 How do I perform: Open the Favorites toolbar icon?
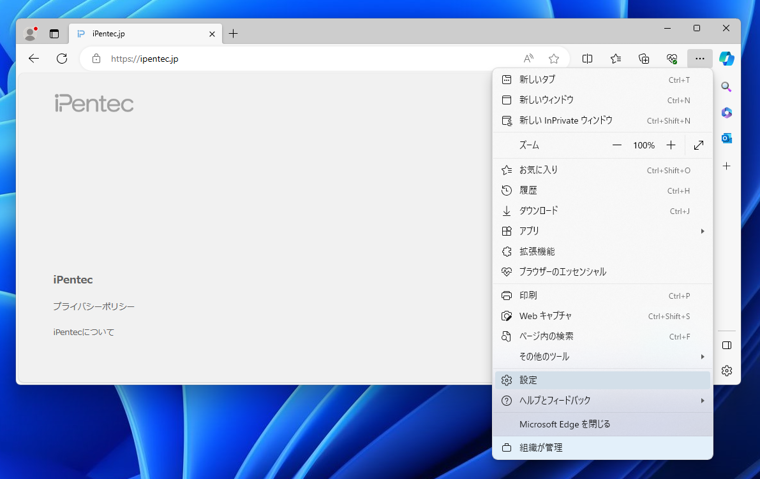tap(616, 59)
